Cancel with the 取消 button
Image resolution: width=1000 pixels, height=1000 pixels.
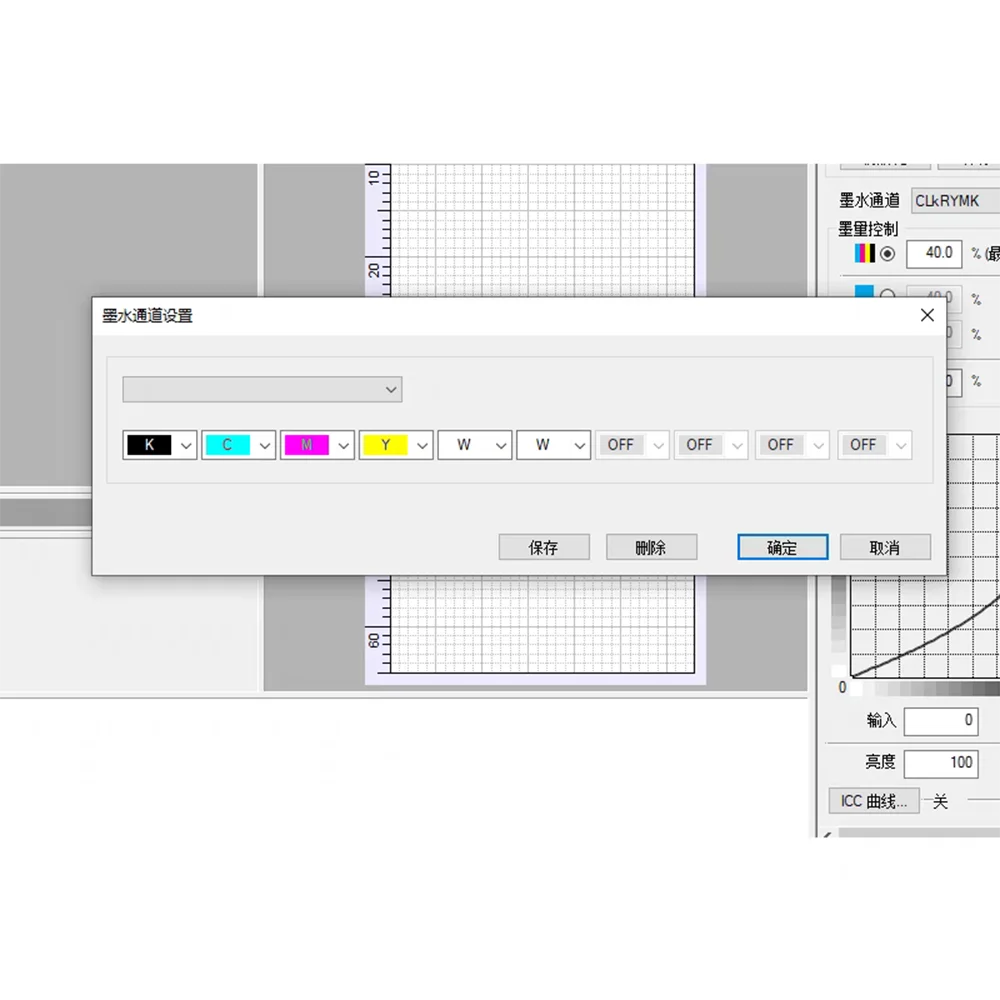(885, 548)
